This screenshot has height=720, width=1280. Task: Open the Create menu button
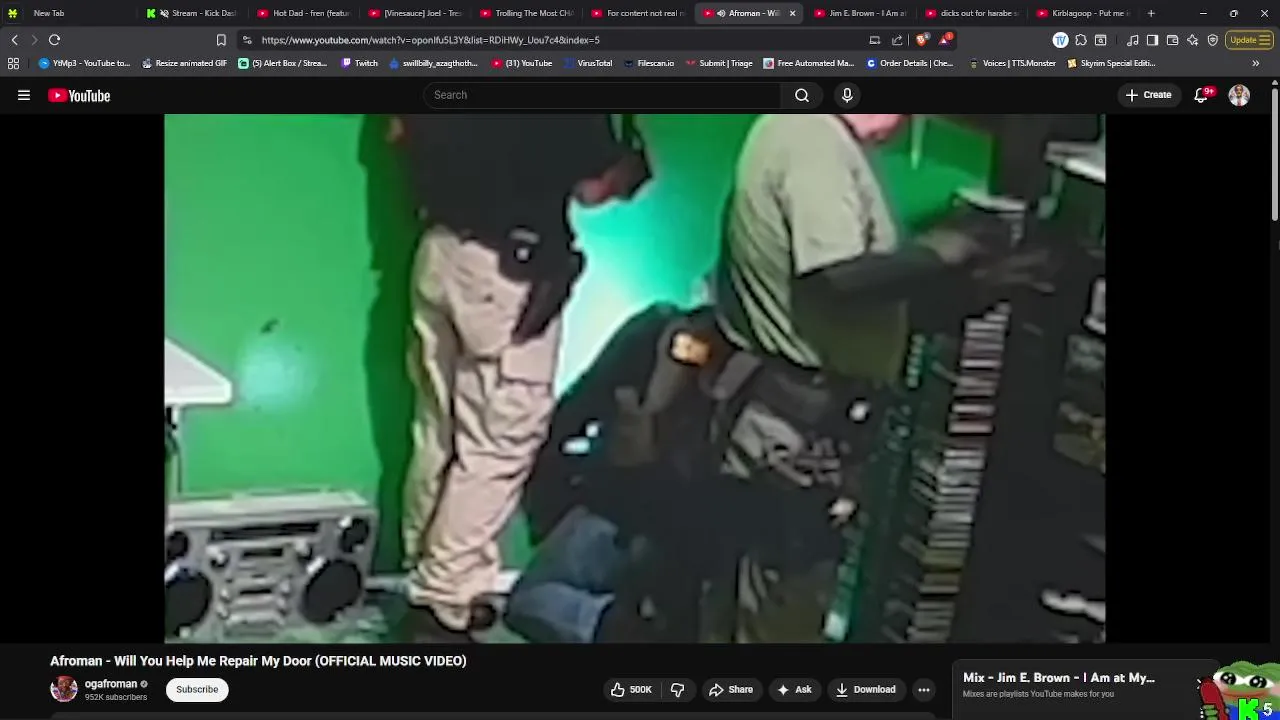tap(1148, 95)
